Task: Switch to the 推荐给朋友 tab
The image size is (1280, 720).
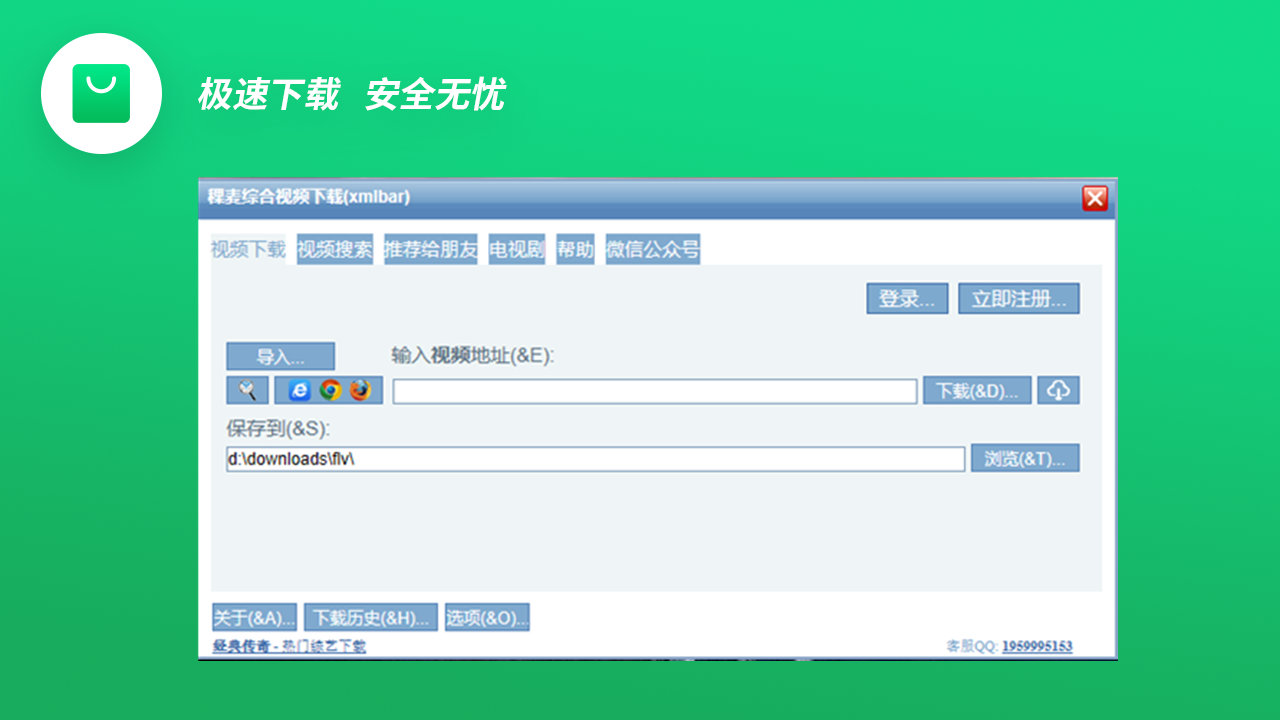Action: (430, 249)
